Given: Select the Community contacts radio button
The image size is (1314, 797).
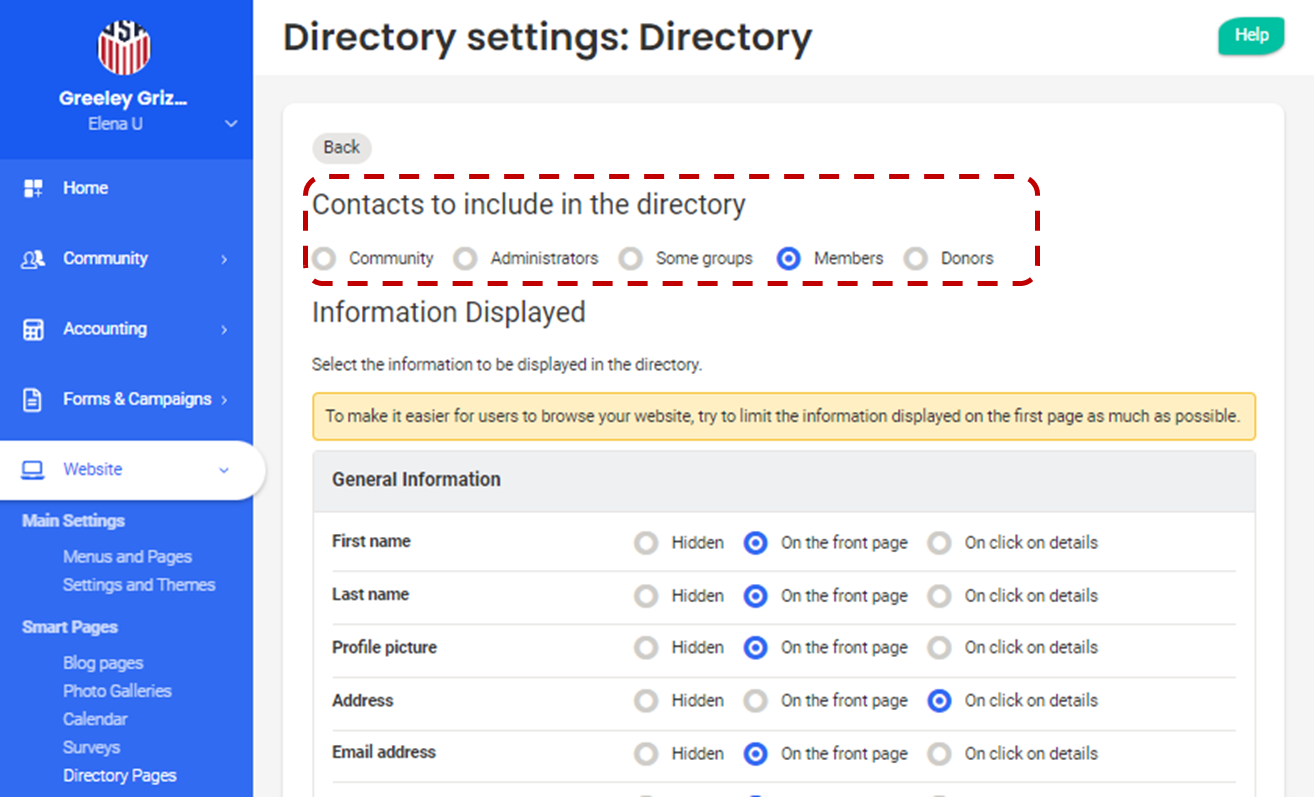Looking at the screenshot, I should coord(324,259).
